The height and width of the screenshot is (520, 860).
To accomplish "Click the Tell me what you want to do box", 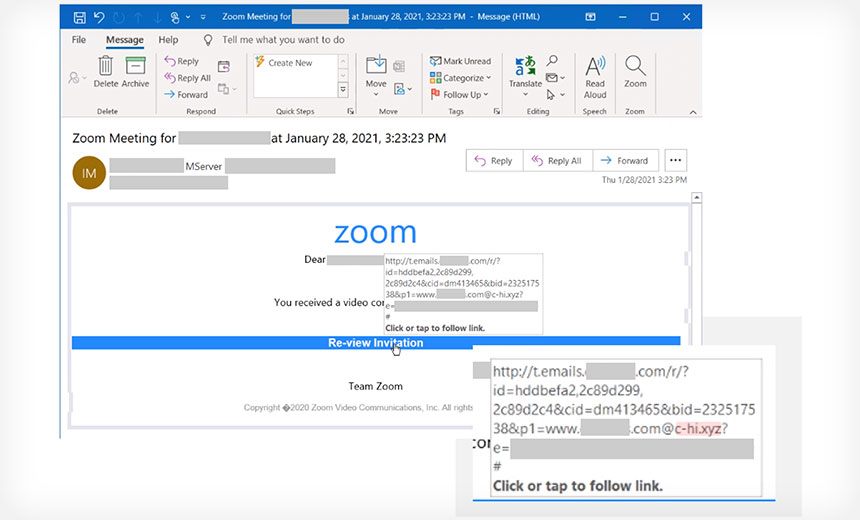I will 283,39.
